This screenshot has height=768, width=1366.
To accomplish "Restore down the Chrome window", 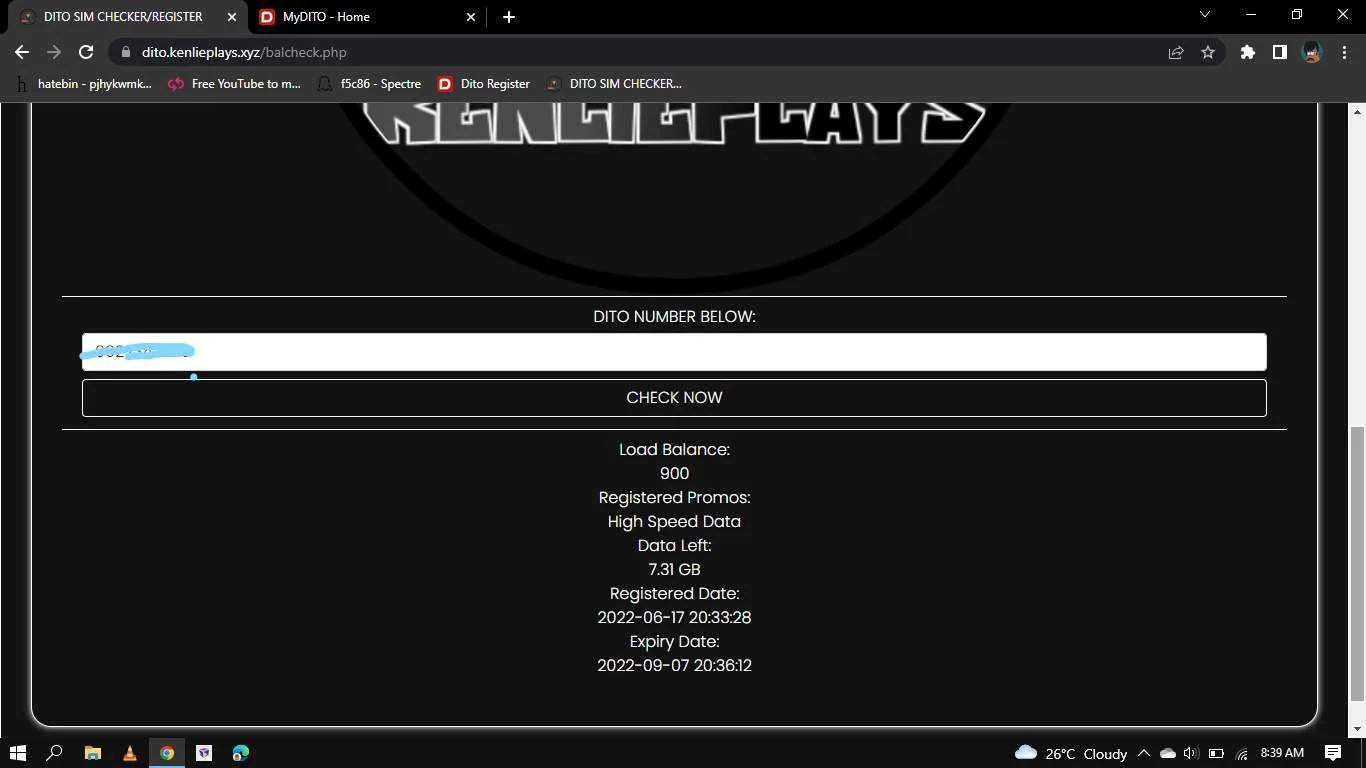I will click(x=1297, y=15).
